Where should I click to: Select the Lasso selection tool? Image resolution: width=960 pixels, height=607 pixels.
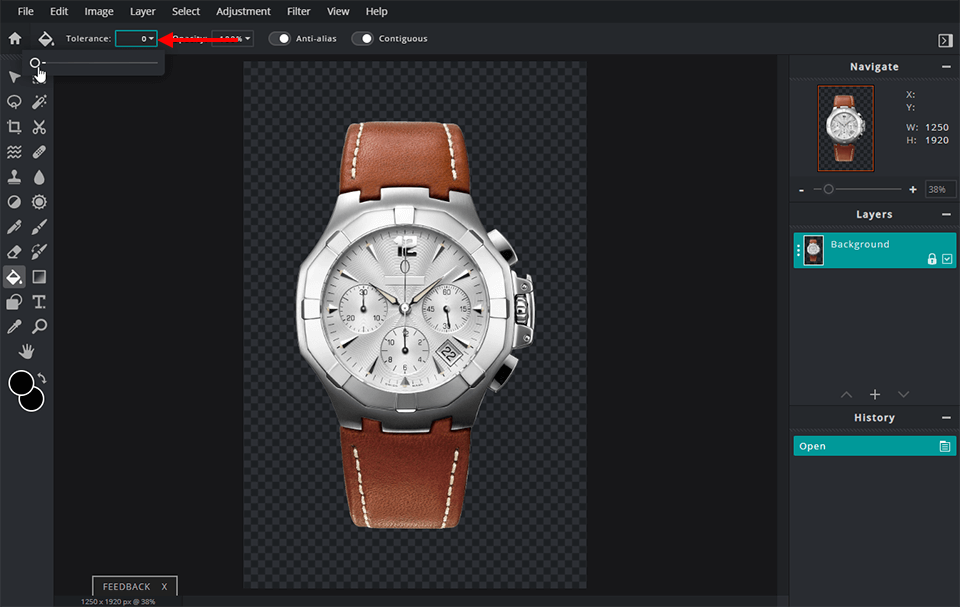[14, 102]
